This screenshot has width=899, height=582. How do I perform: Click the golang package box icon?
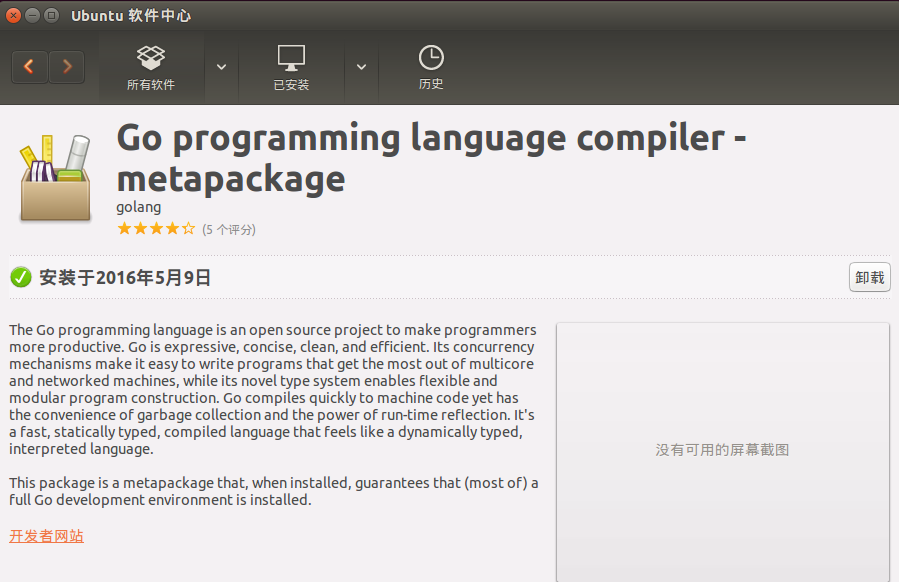55,178
